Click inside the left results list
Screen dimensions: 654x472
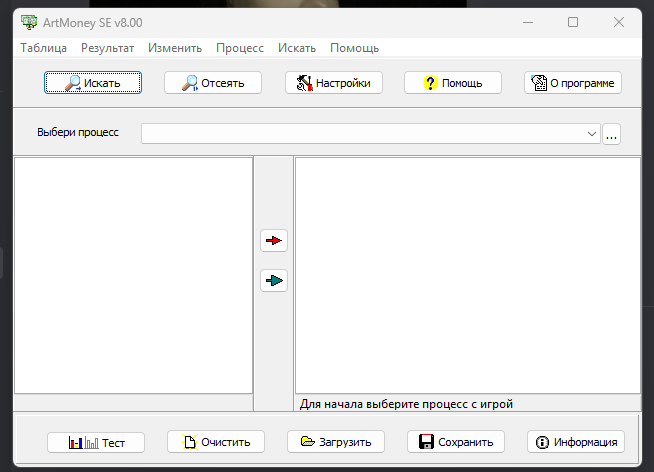coord(133,275)
